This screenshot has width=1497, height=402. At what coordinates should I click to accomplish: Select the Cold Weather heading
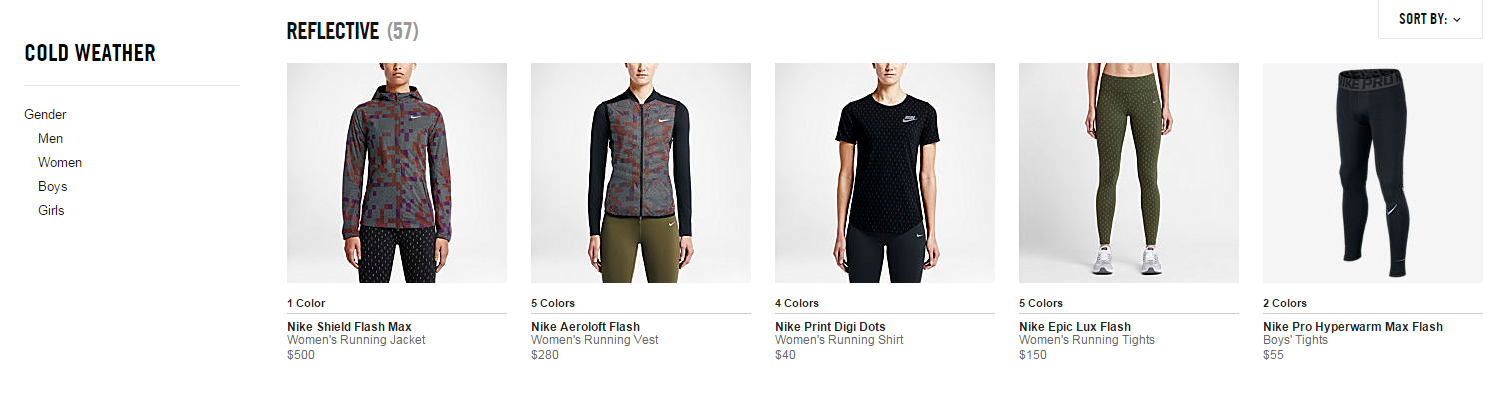pyautogui.click(x=90, y=53)
